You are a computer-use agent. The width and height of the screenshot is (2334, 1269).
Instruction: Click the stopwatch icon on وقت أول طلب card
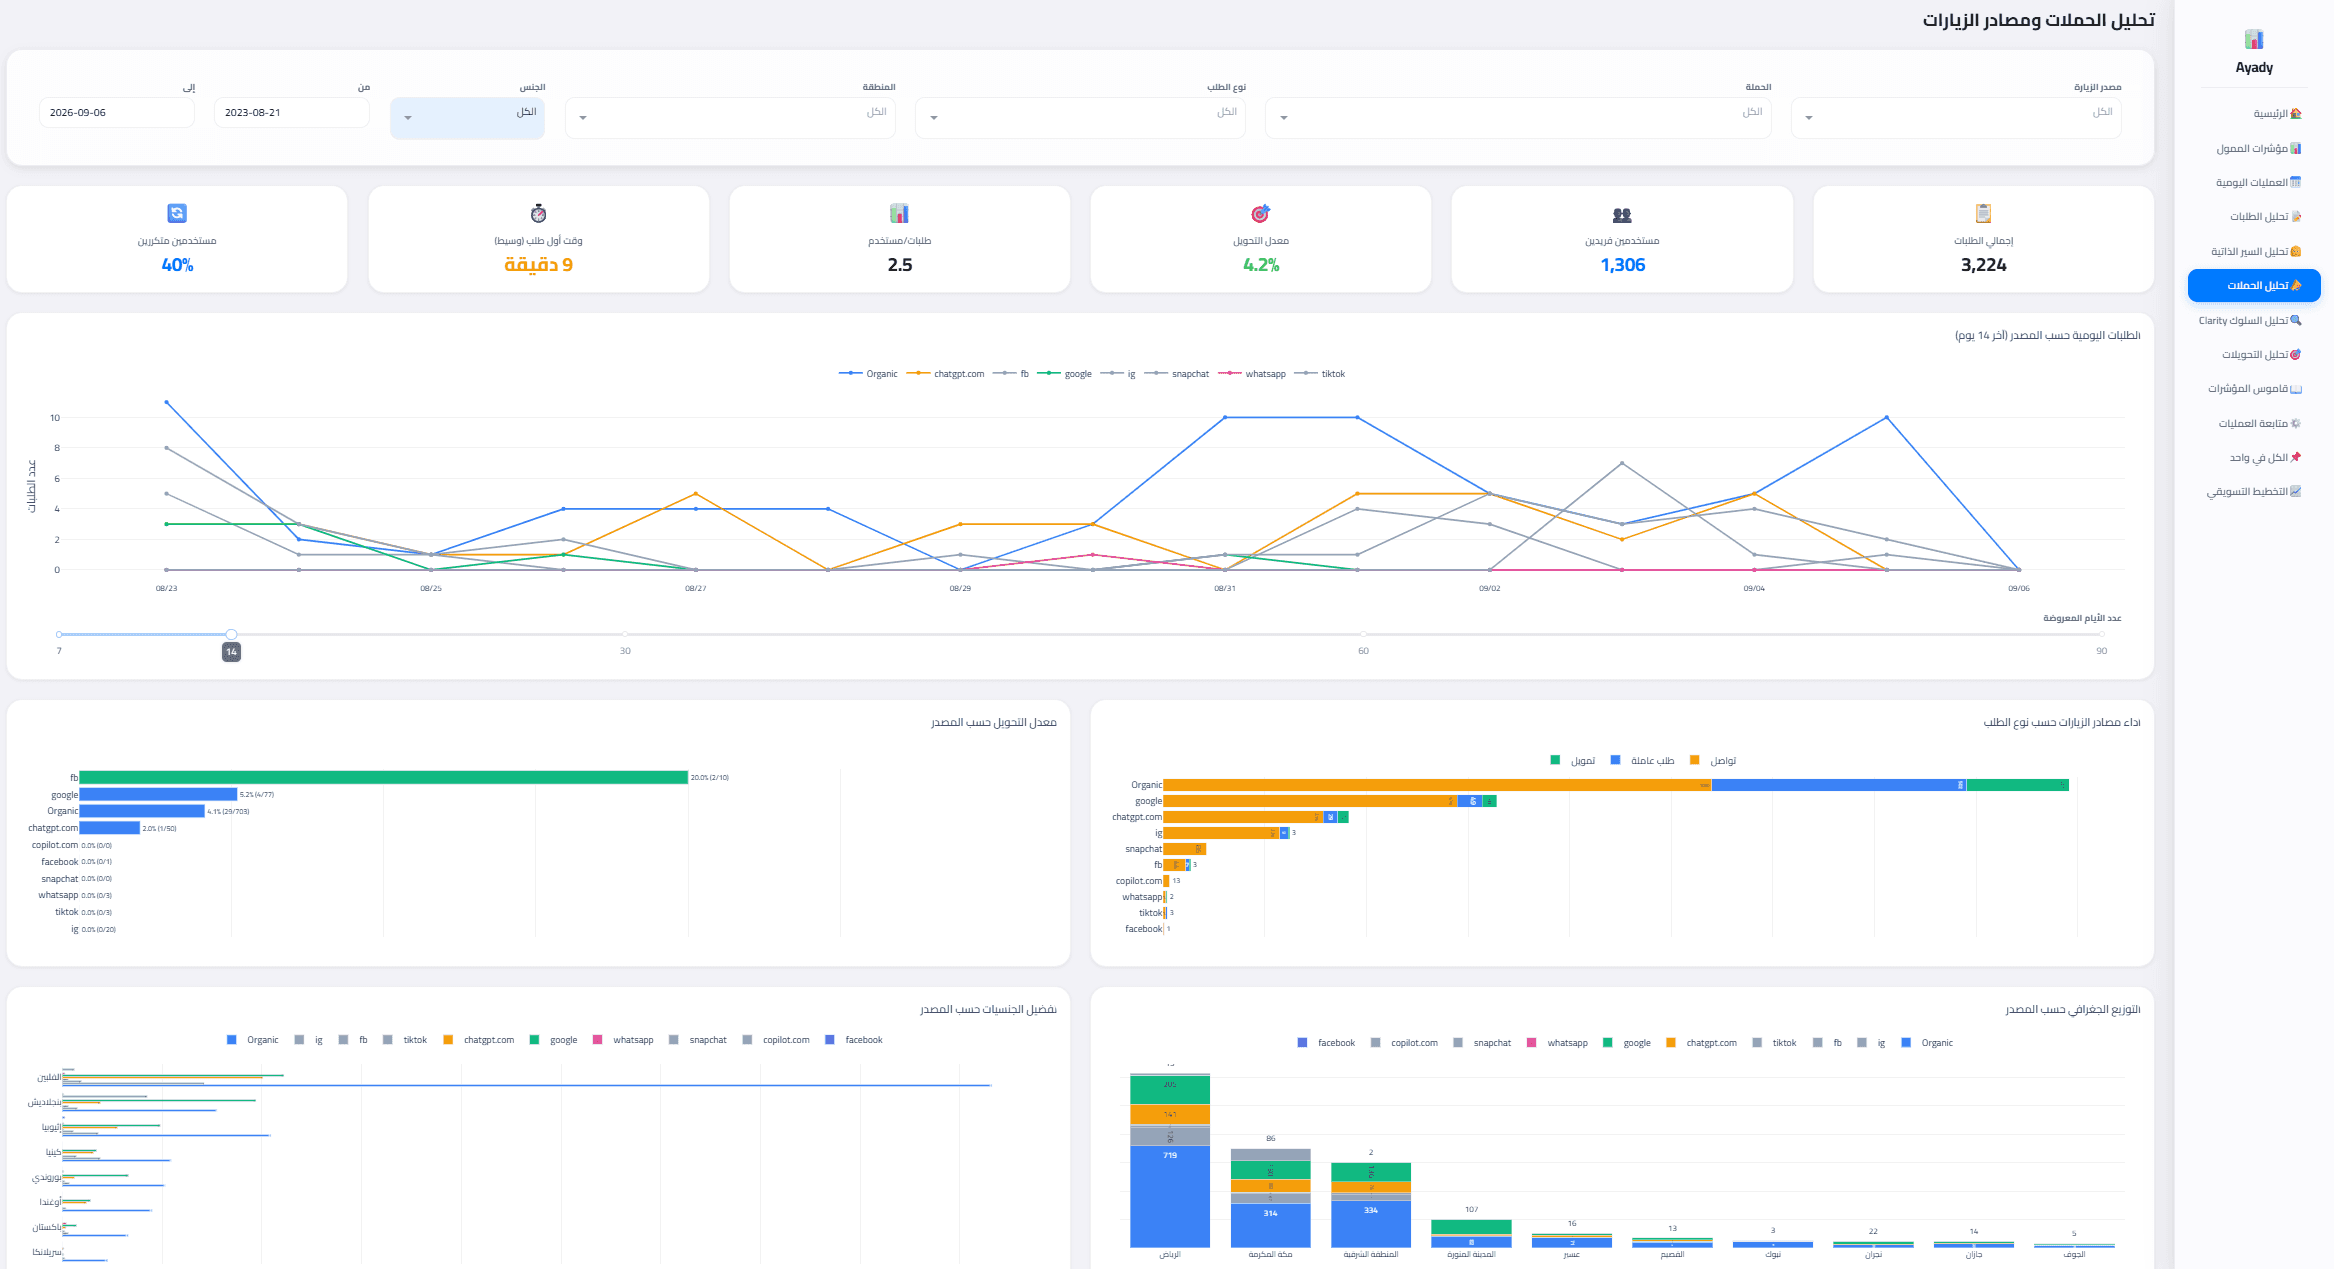[x=538, y=213]
